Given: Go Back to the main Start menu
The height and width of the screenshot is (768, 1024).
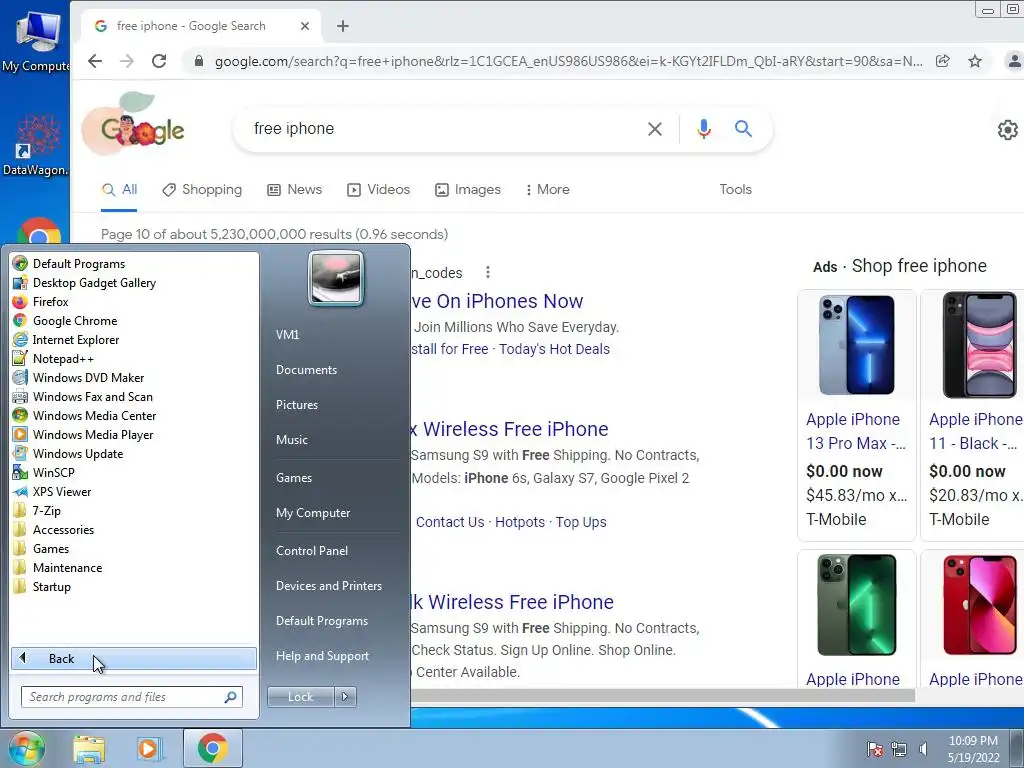Looking at the screenshot, I should pyautogui.click(x=134, y=658).
